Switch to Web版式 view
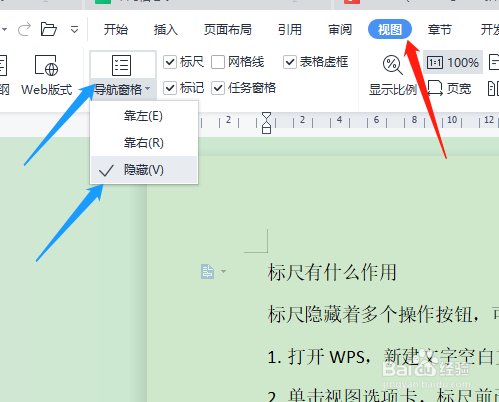Screen dimensions: 499x402 pos(46,75)
